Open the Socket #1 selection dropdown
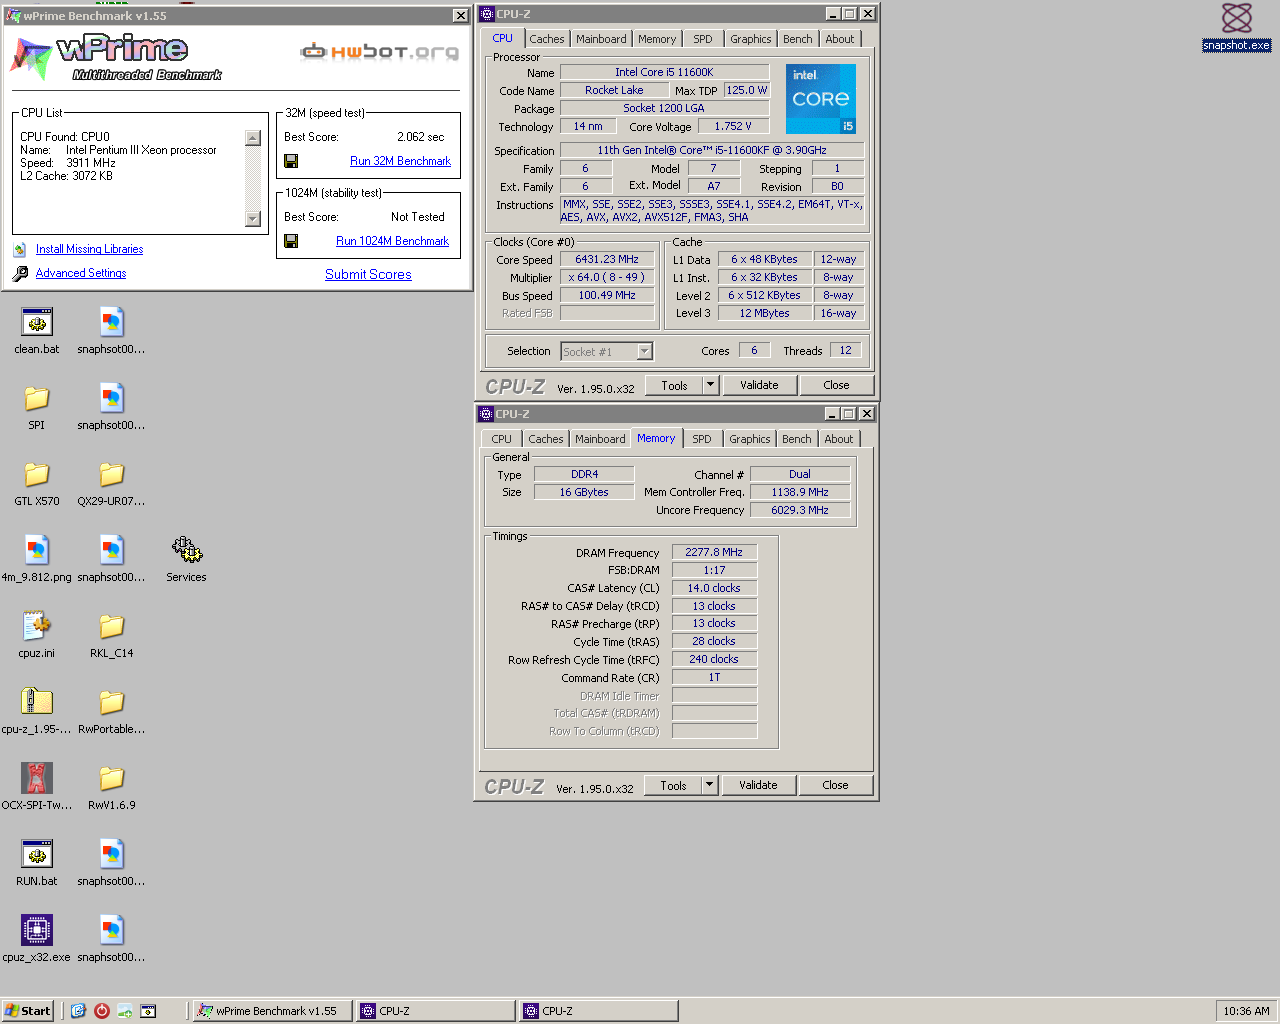1280x1024 pixels. (645, 351)
